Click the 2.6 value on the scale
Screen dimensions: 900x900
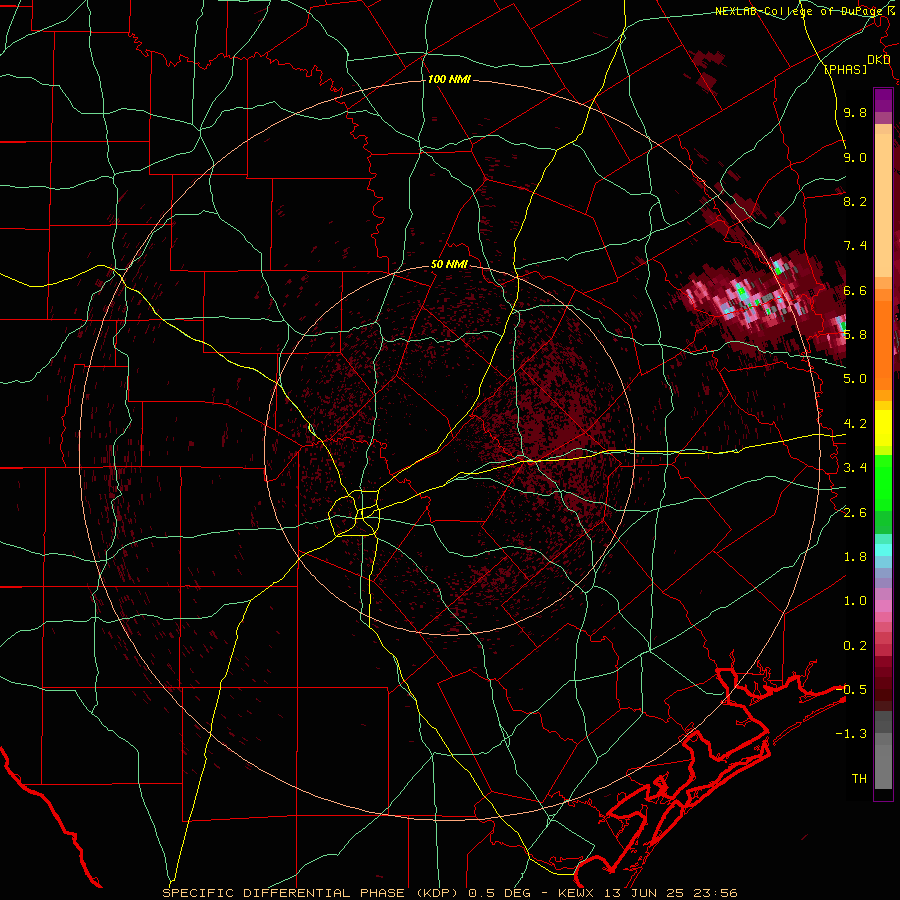[x=855, y=513]
